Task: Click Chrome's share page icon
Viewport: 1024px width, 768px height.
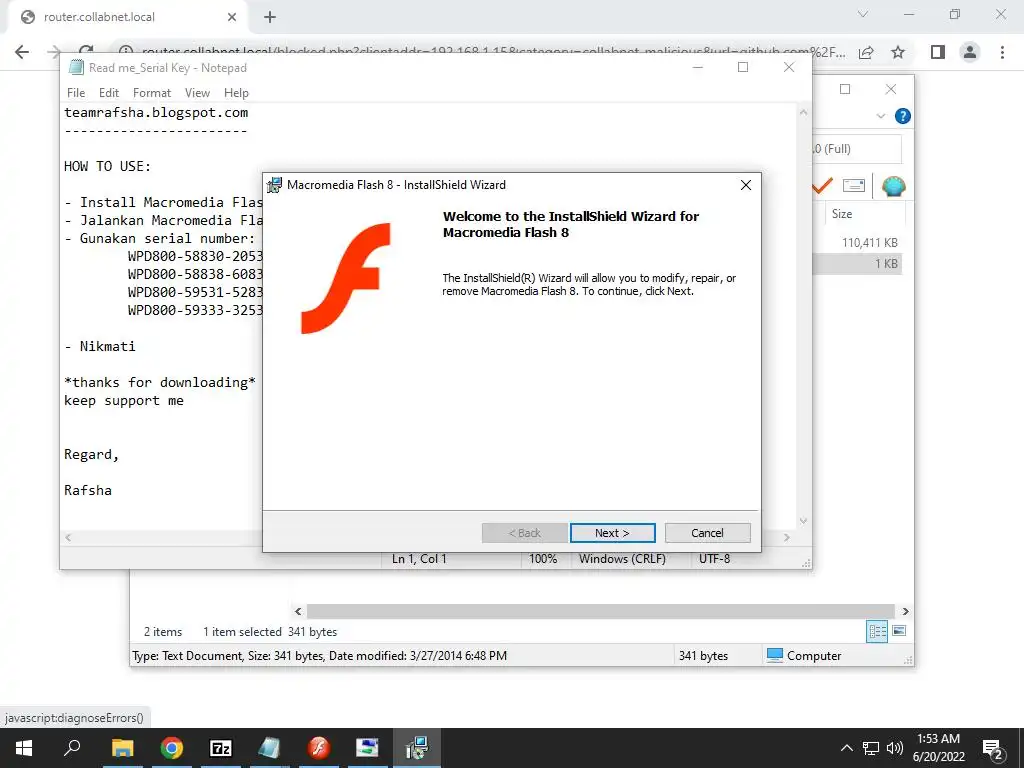Action: (866, 52)
